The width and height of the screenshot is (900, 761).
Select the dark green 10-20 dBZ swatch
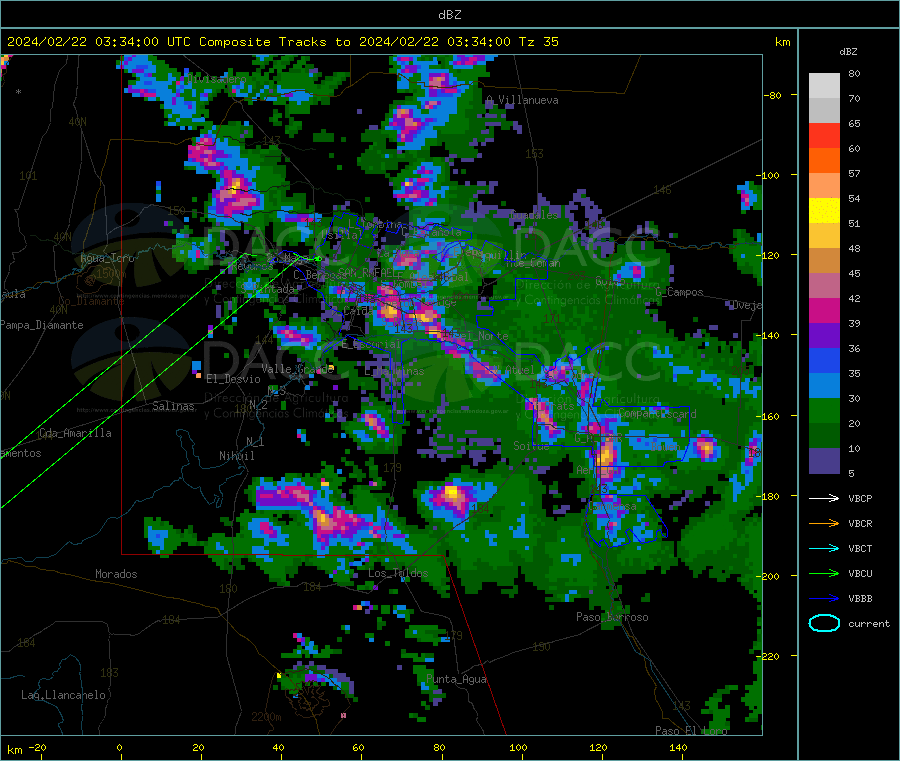pyautogui.click(x=824, y=436)
